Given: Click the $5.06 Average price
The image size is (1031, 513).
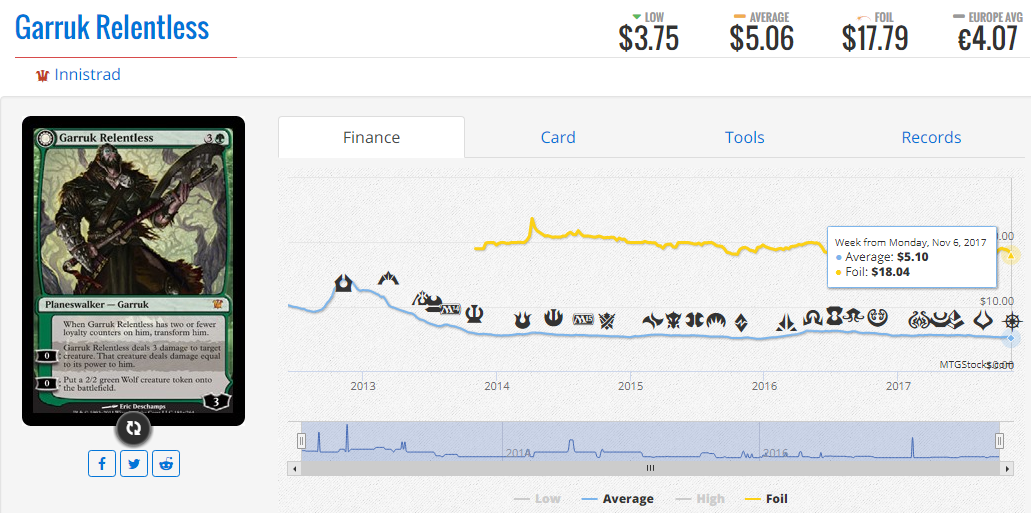Looking at the screenshot, I should (761, 39).
